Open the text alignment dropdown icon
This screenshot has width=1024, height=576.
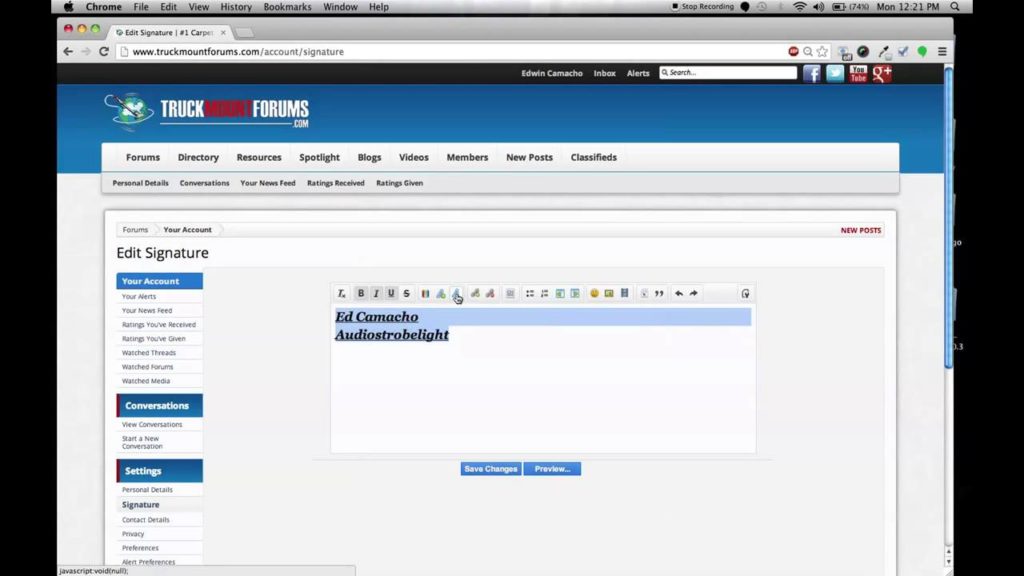point(510,294)
